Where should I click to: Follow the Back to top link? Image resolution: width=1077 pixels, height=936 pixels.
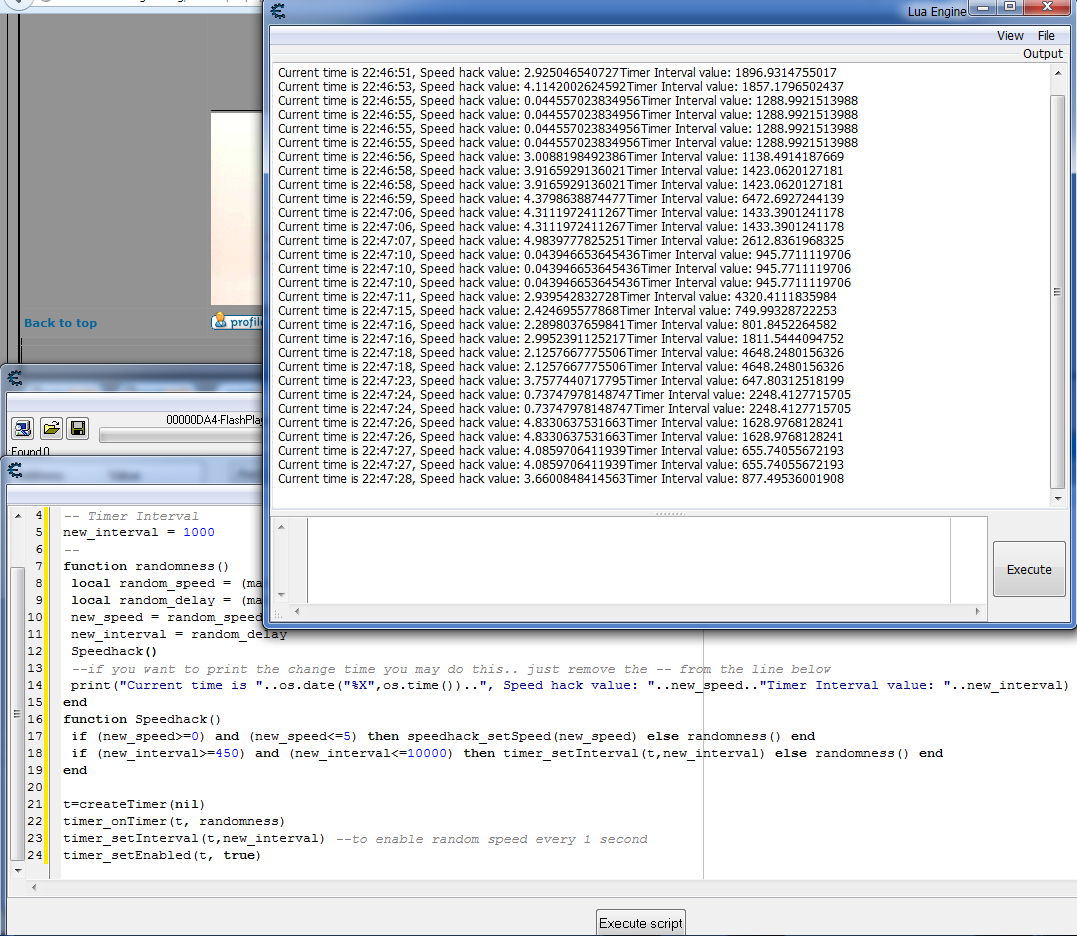61,323
